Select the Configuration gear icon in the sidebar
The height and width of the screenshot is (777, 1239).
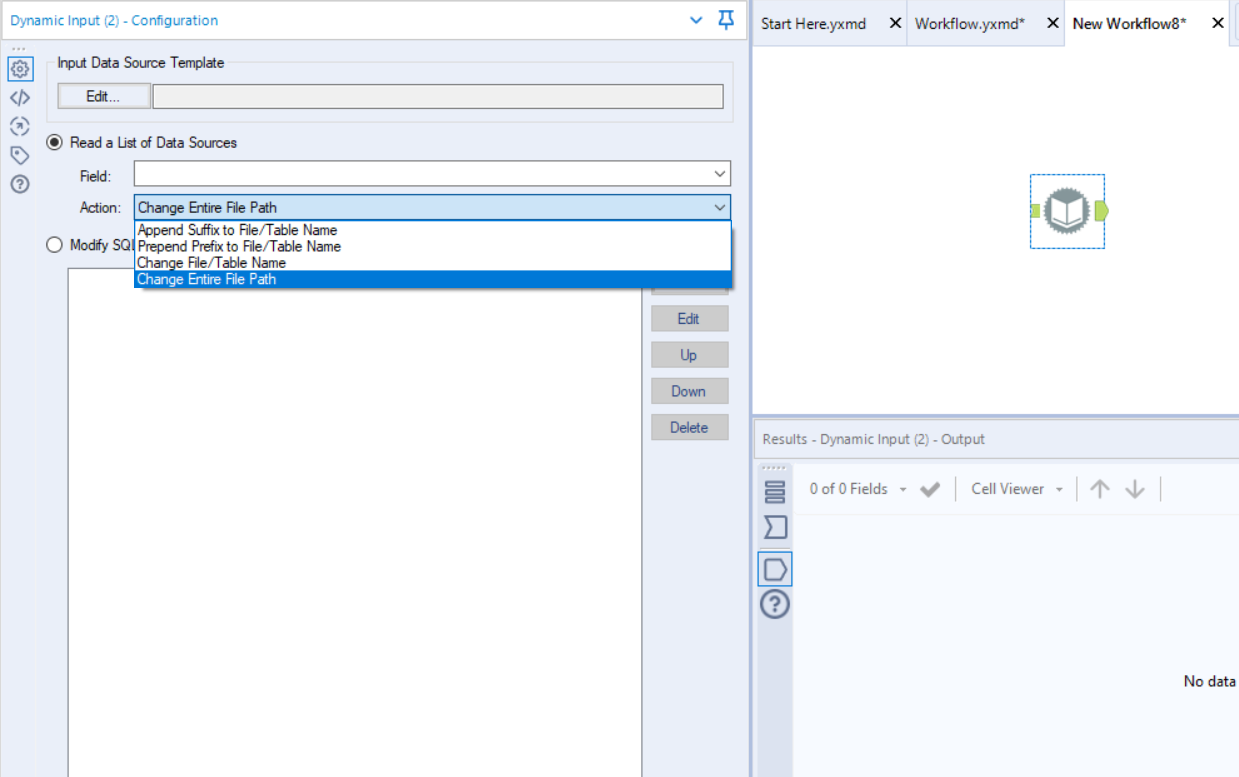[x=19, y=69]
